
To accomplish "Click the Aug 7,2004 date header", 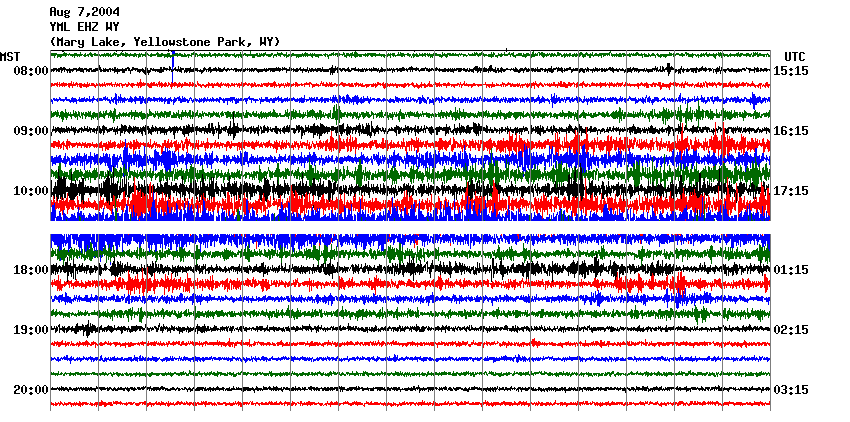I will coord(91,12).
